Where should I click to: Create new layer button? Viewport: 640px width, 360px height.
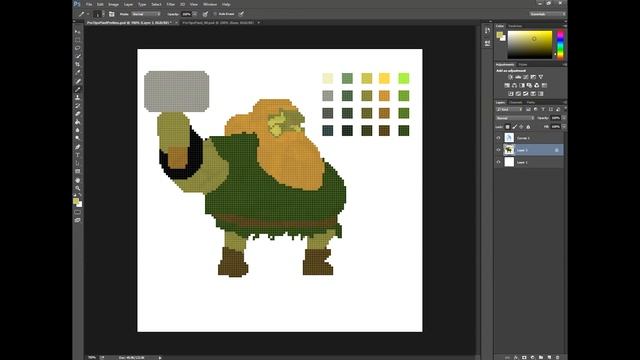pyautogui.click(x=549, y=357)
